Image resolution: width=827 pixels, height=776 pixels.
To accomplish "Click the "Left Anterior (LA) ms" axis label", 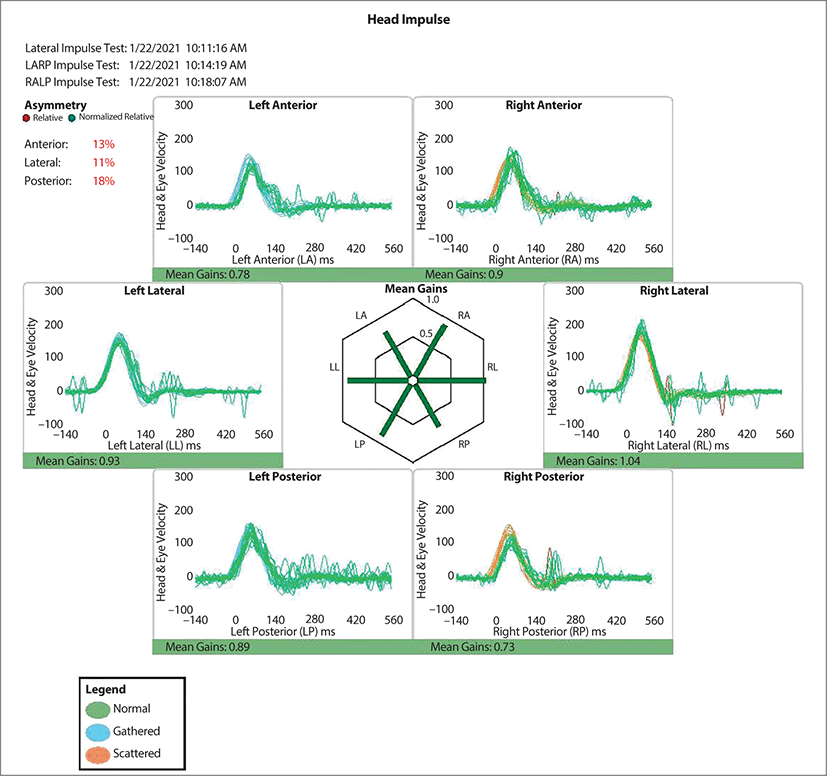I will click(283, 260).
